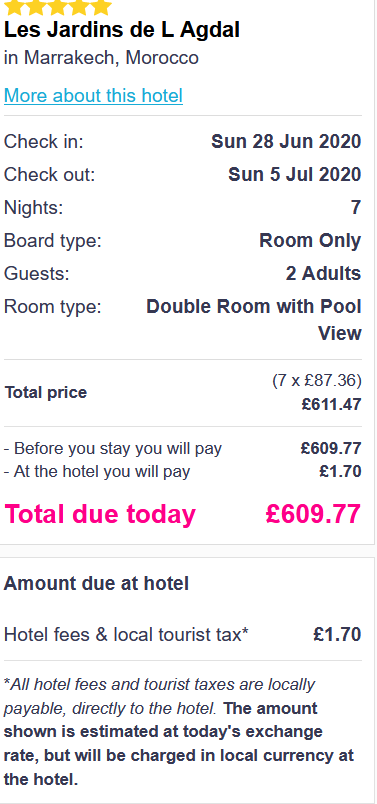Click the check in date Sun 28 Jun 2020
The image size is (377, 804).
[x=286, y=142]
